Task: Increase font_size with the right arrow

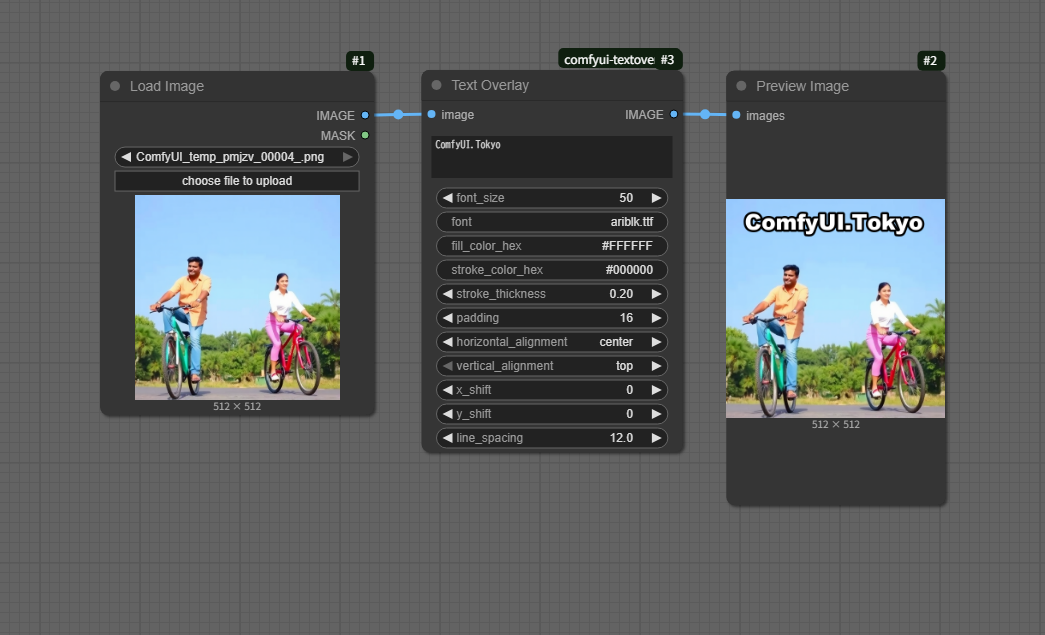Action: tap(656, 198)
